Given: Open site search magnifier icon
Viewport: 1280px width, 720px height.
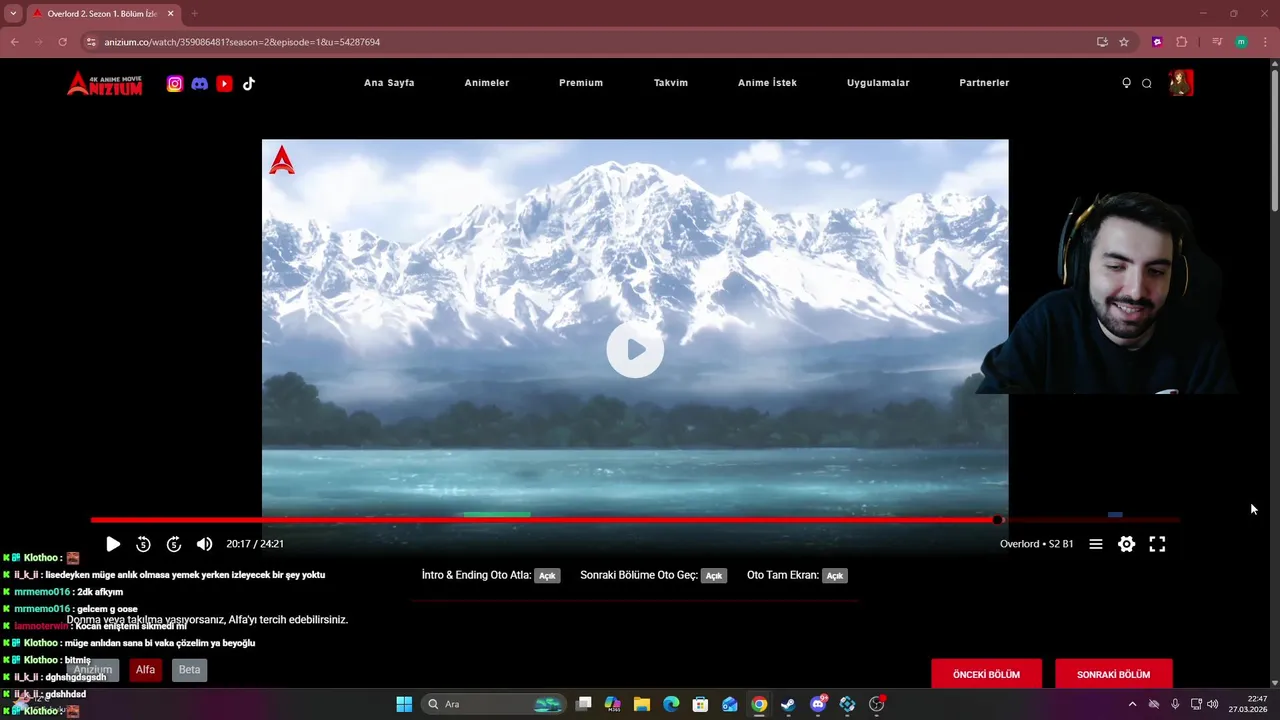Looking at the screenshot, I should click(1147, 83).
